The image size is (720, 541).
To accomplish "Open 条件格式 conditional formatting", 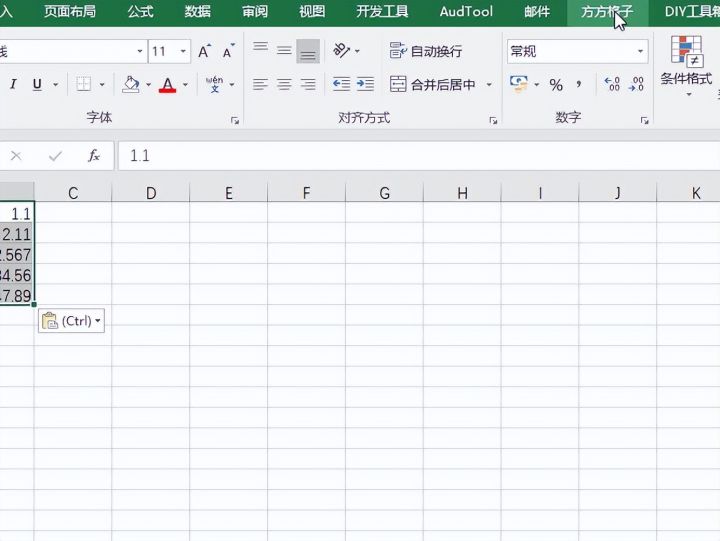I will [x=686, y=65].
